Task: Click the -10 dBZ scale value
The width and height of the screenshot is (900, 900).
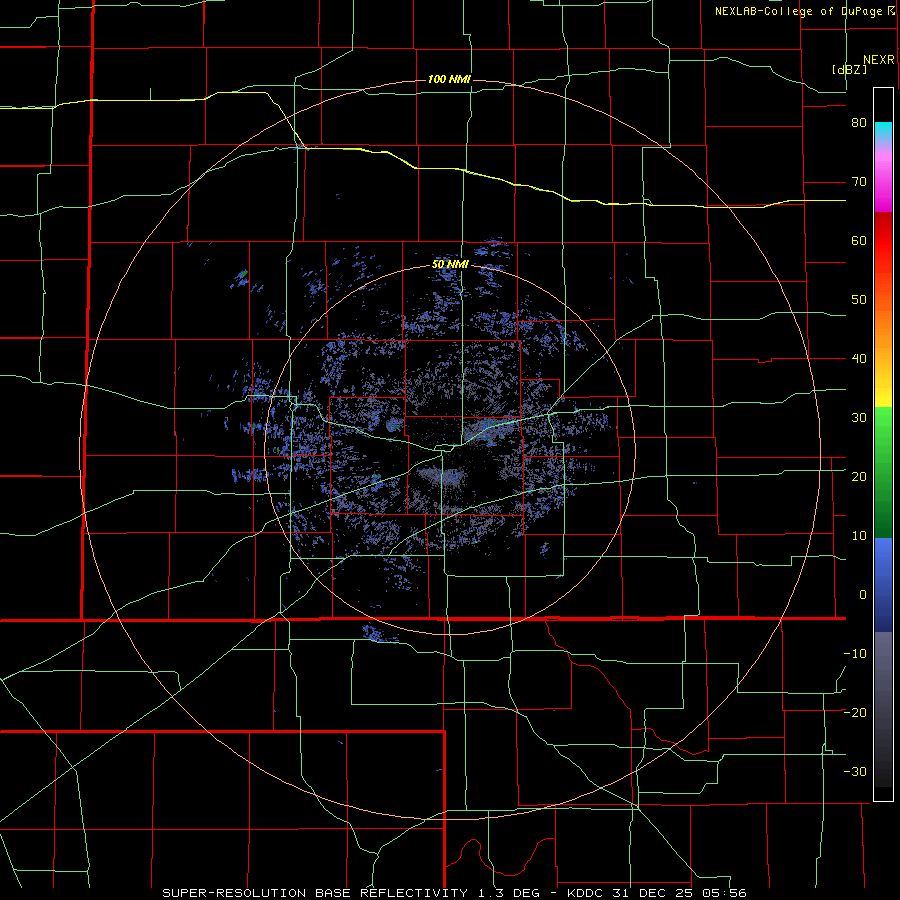Action: tap(855, 653)
